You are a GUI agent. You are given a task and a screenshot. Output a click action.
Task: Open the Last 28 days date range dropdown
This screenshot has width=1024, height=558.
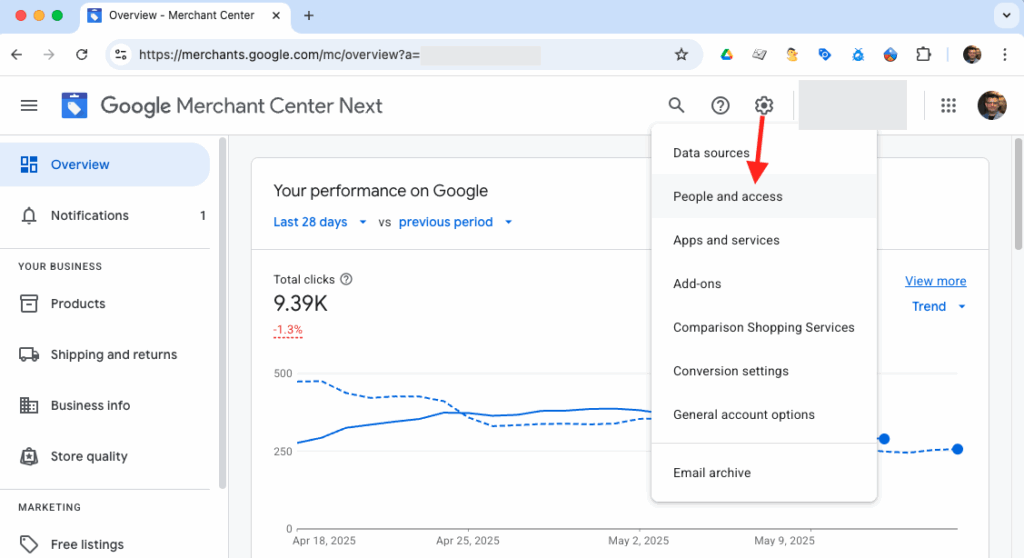tap(319, 222)
